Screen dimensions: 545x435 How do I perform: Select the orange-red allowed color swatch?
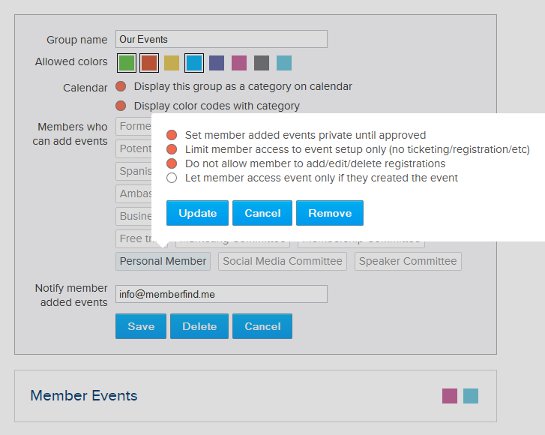149,63
